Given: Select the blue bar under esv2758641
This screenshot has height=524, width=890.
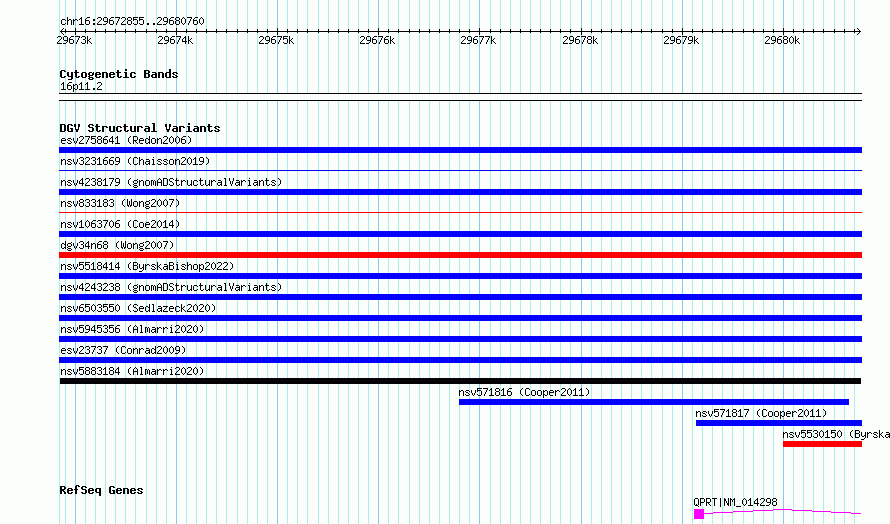Looking at the screenshot, I should coord(460,150).
